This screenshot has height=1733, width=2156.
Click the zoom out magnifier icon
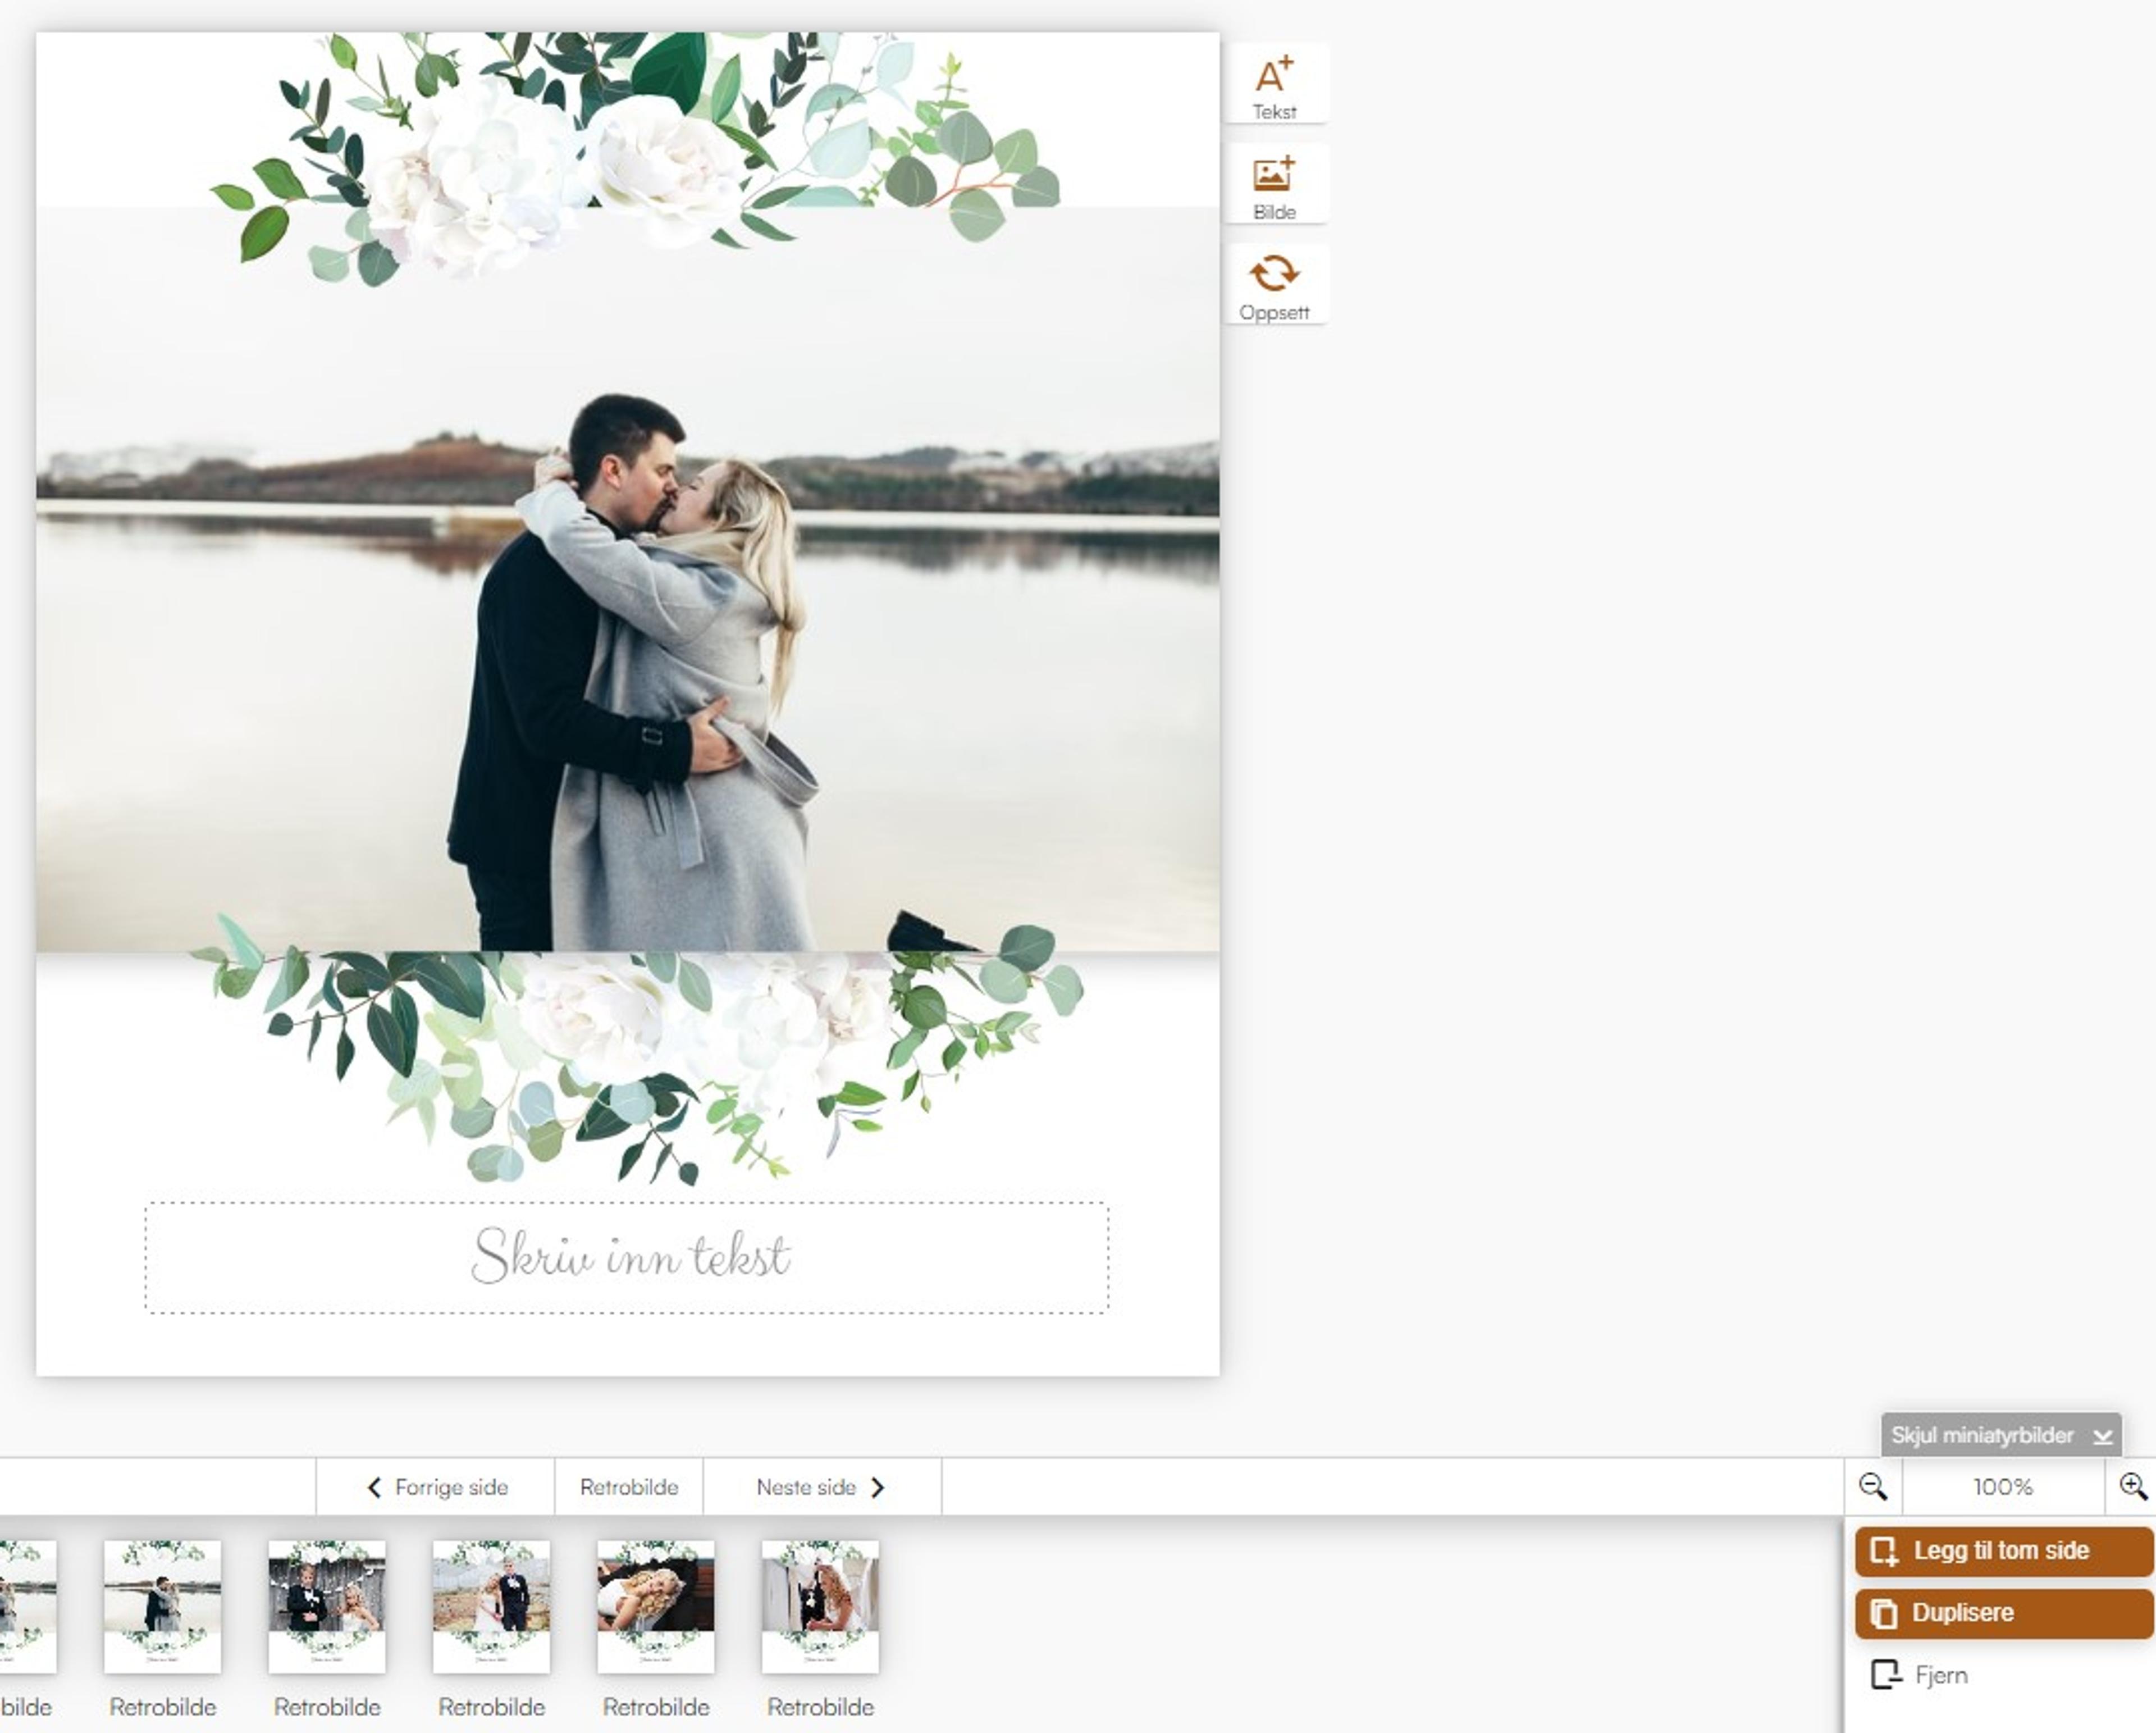pyautogui.click(x=1872, y=1487)
